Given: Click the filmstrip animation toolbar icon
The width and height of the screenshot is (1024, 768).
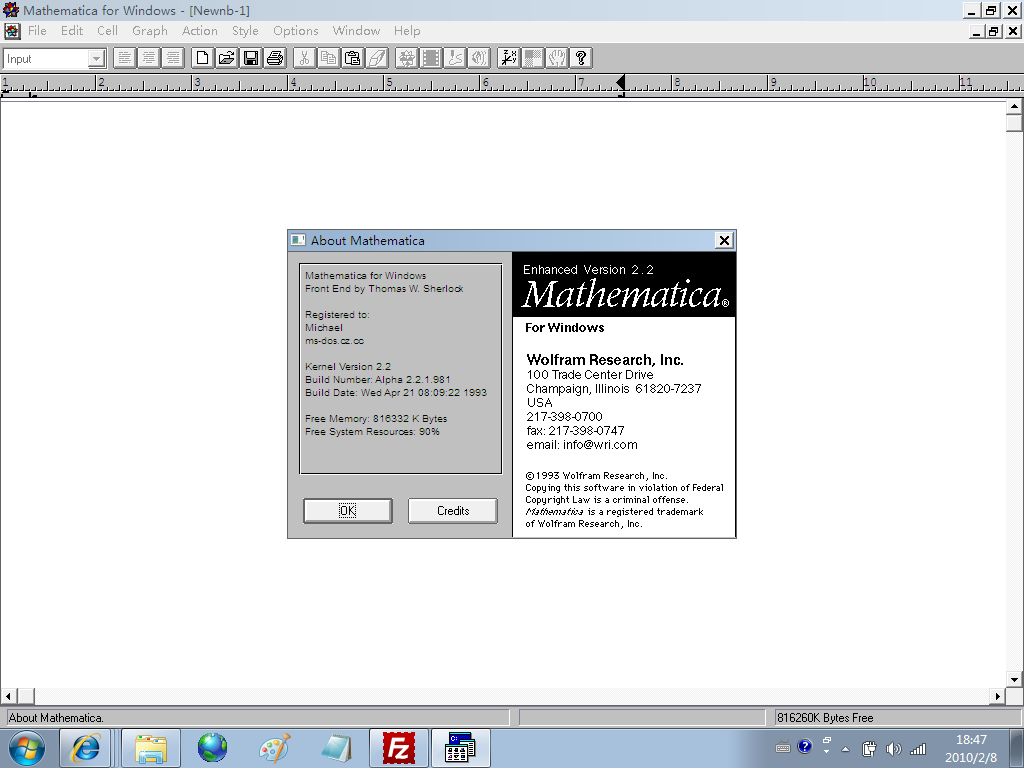Looking at the screenshot, I should 431,58.
